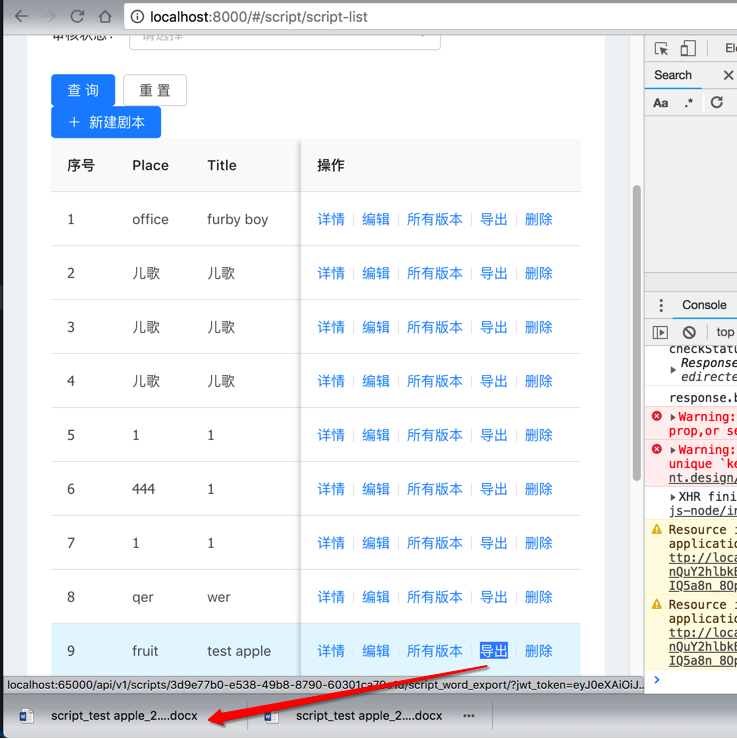Show the console sidebar
The height and width of the screenshot is (739, 737).
pyautogui.click(x=660, y=332)
